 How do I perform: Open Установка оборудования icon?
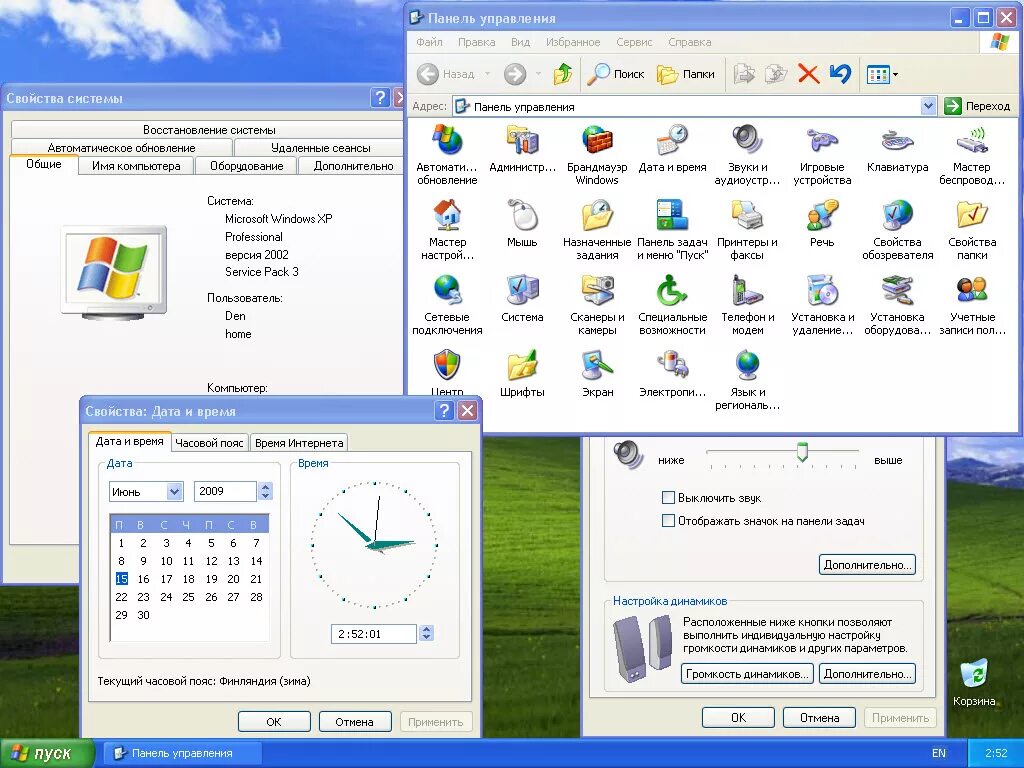[897, 305]
